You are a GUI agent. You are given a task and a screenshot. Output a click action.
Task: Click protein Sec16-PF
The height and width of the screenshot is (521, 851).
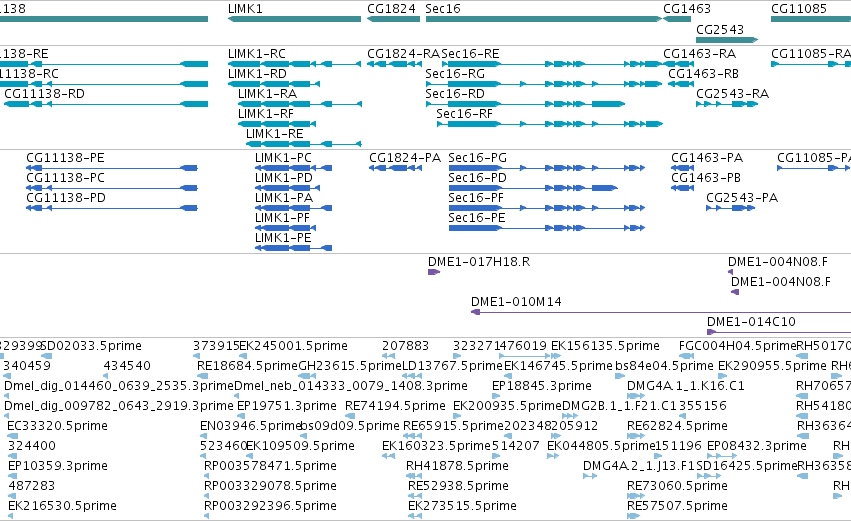476,198
